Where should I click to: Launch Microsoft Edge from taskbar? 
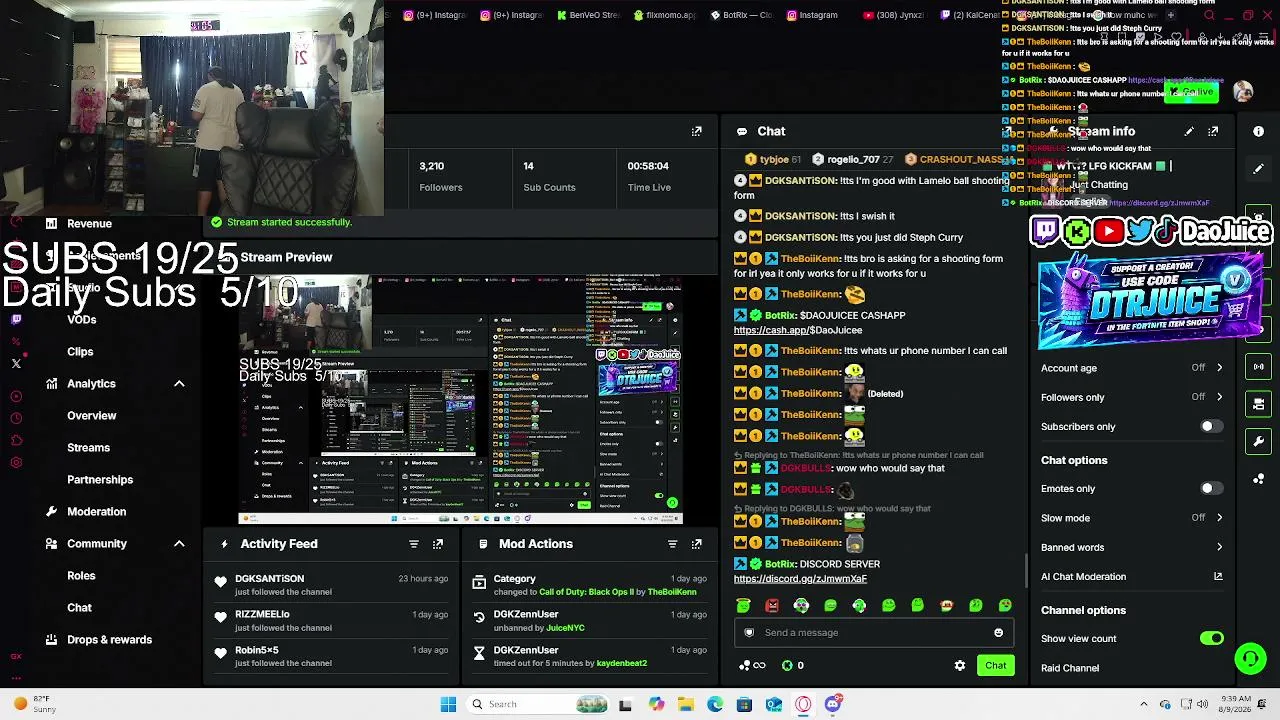tap(715, 704)
